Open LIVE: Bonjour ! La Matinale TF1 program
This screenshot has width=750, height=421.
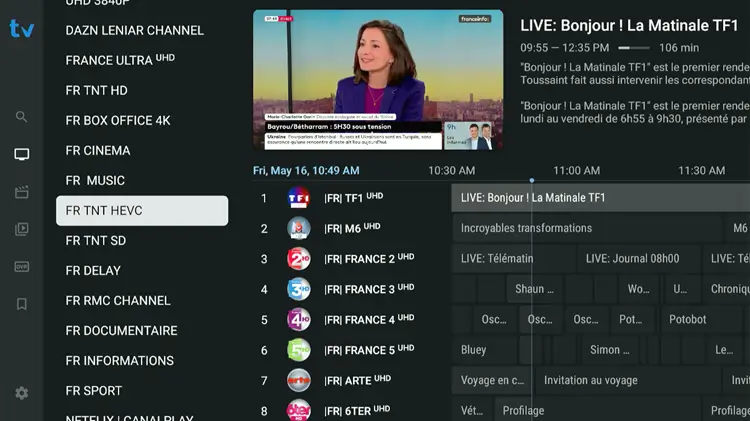[x=601, y=198]
